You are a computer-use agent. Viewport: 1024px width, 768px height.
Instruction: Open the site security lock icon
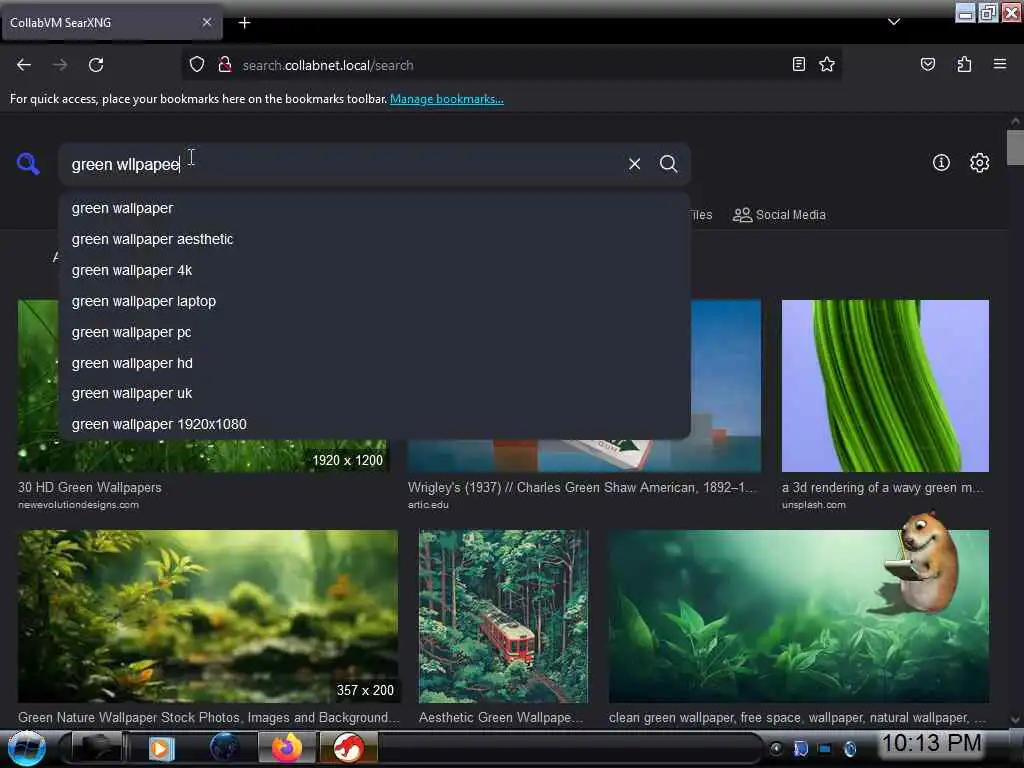click(225, 65)
